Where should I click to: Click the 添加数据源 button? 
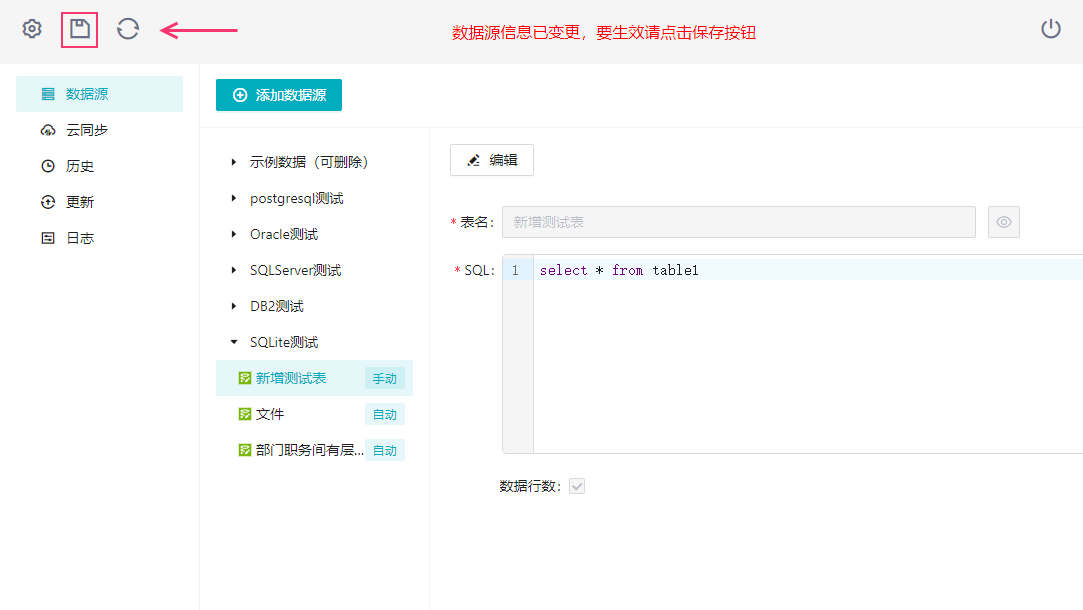tap(278, 95)
